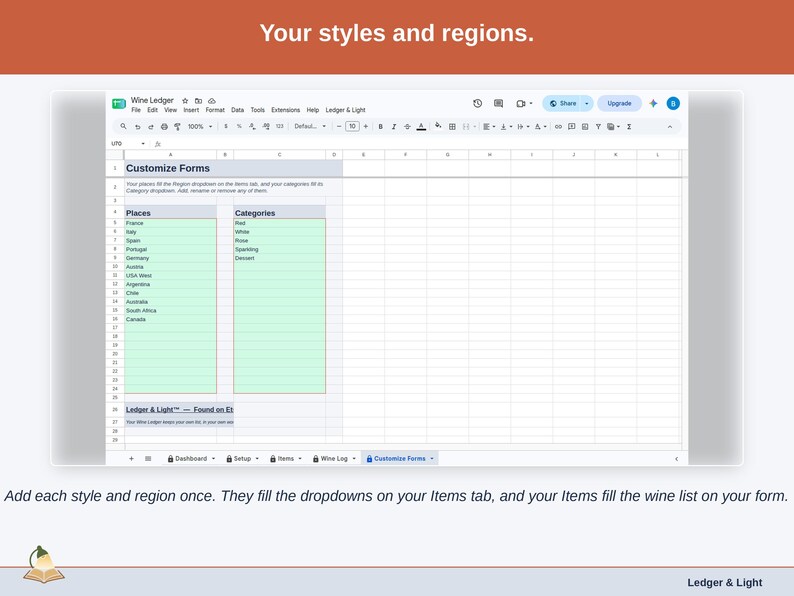Insert a link
This screenshot has height=596, width=794.
coord(558,127)
